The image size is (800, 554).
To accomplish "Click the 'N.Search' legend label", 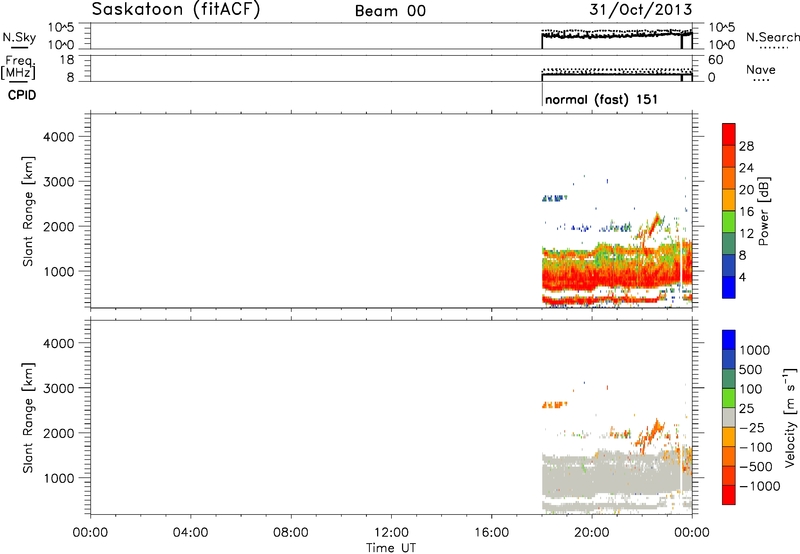I will pos(772,37).
